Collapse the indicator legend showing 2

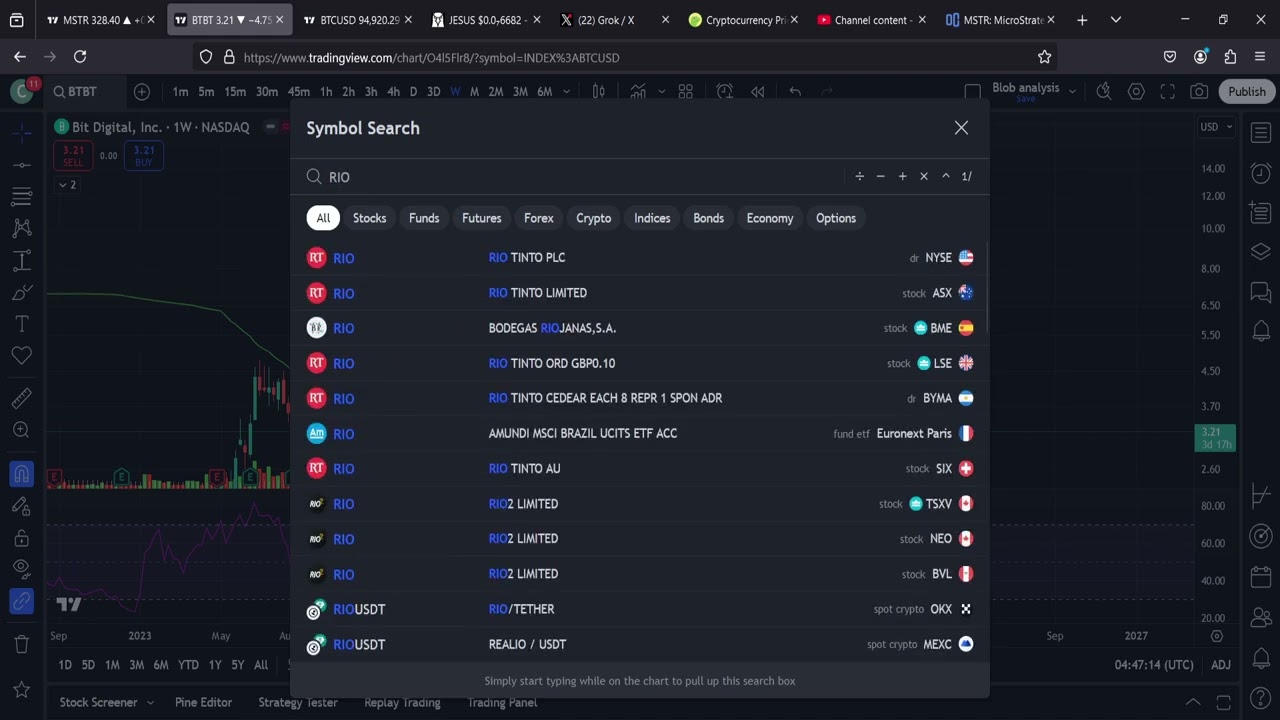(67, 185)
